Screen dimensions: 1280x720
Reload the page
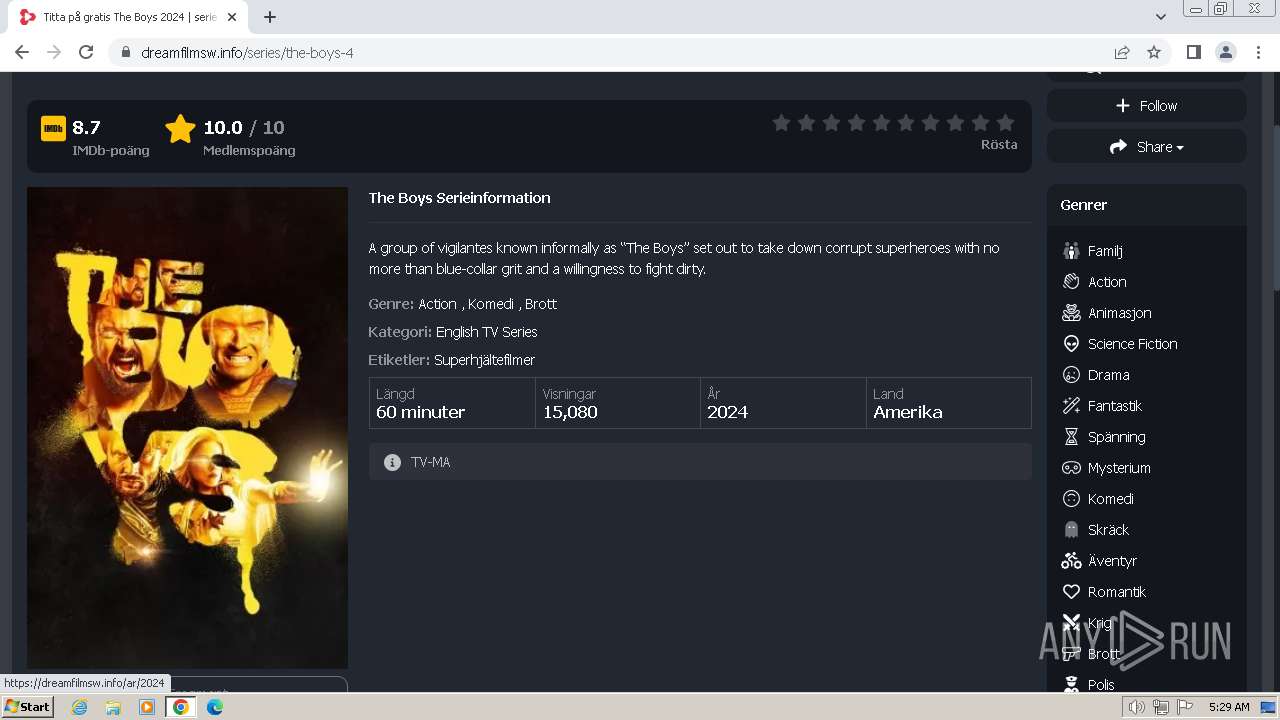point(86,52)
